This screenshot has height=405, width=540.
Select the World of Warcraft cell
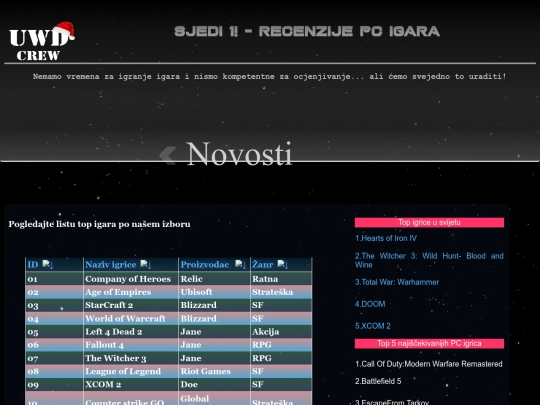[131, 319]
